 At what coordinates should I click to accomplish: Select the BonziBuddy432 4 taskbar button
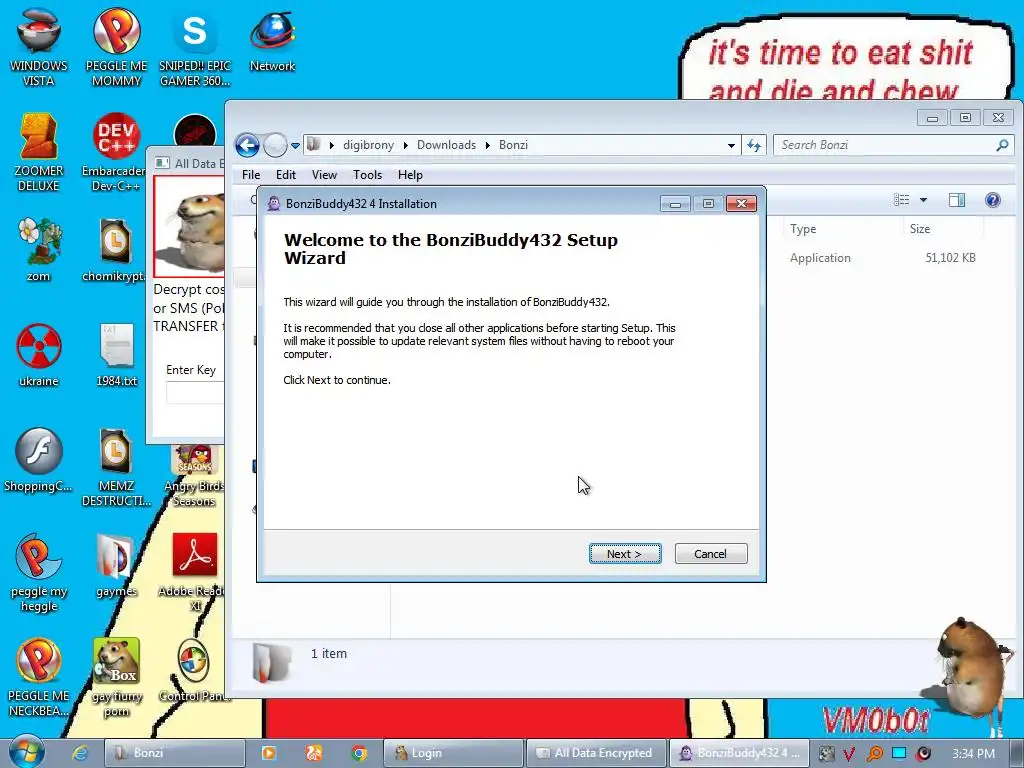[740, 753]
